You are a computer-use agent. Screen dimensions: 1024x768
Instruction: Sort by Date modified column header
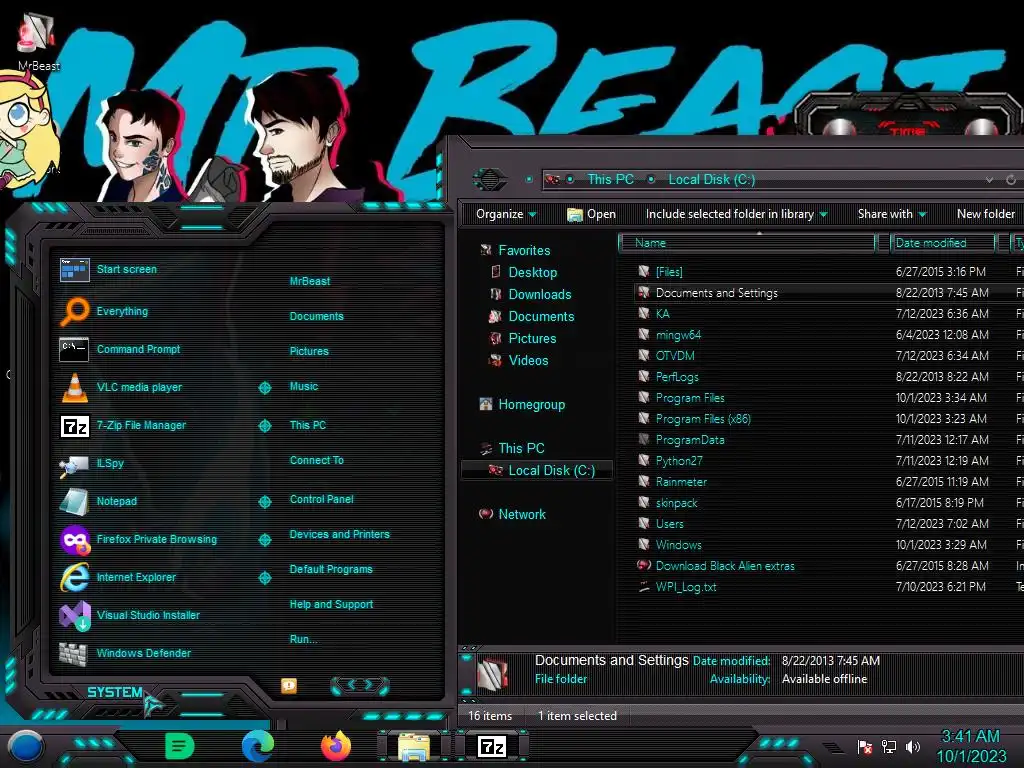[942, 243]
